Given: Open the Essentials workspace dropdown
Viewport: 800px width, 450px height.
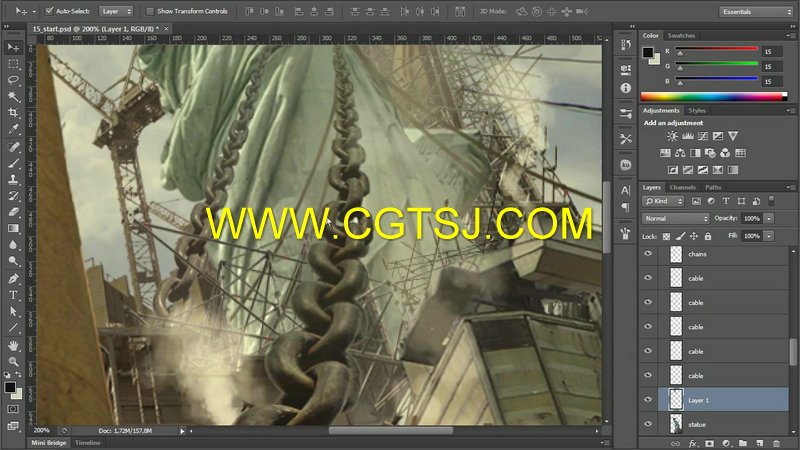Looking at the screenshot, I should pyautogui.click(x=756, y=11).
